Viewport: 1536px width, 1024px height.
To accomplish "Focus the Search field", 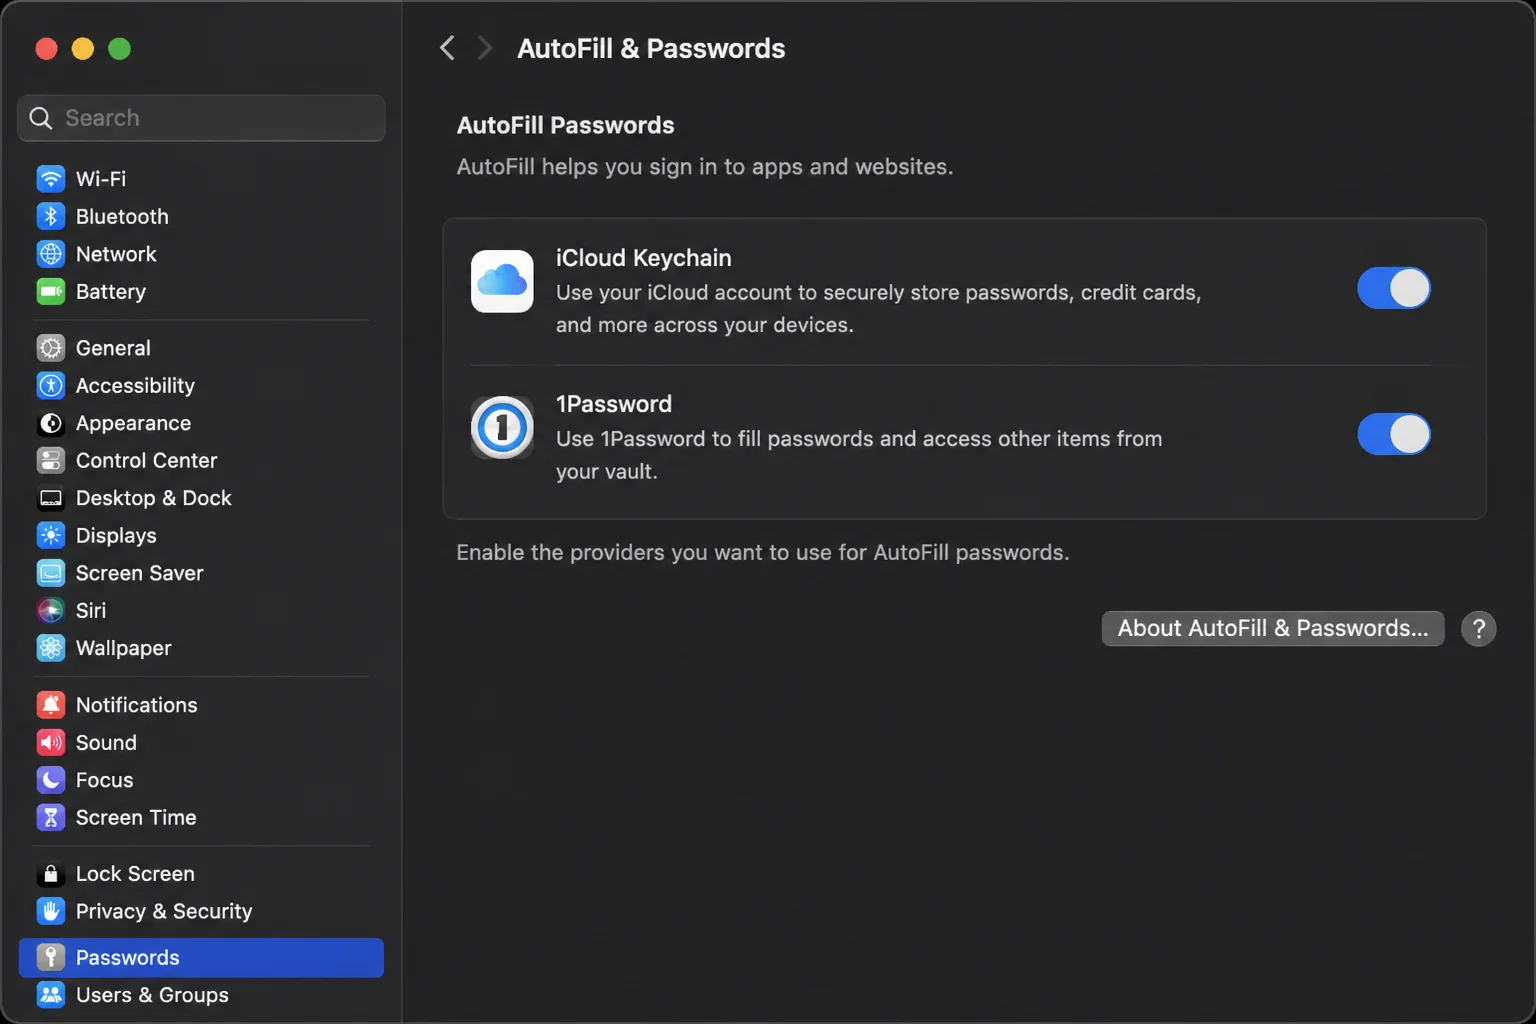I will coord(201,118).
